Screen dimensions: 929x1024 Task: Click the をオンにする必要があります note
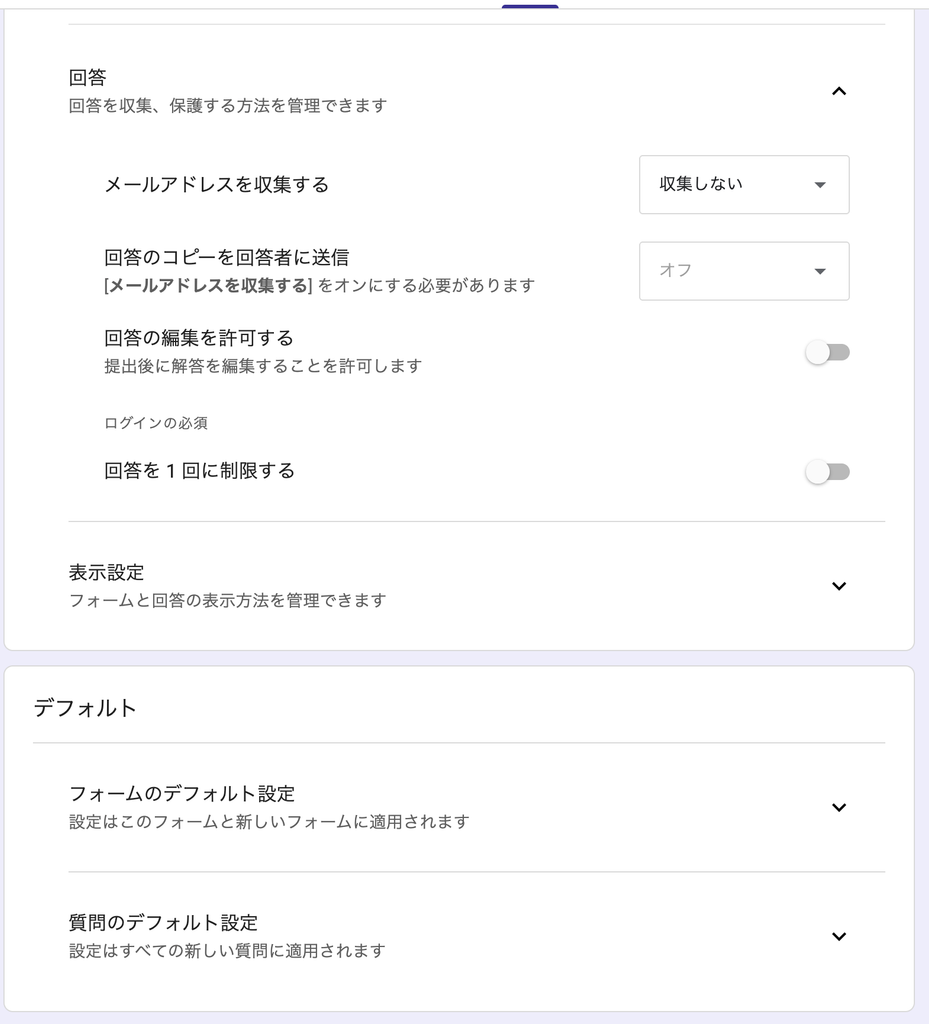[426, 285]
